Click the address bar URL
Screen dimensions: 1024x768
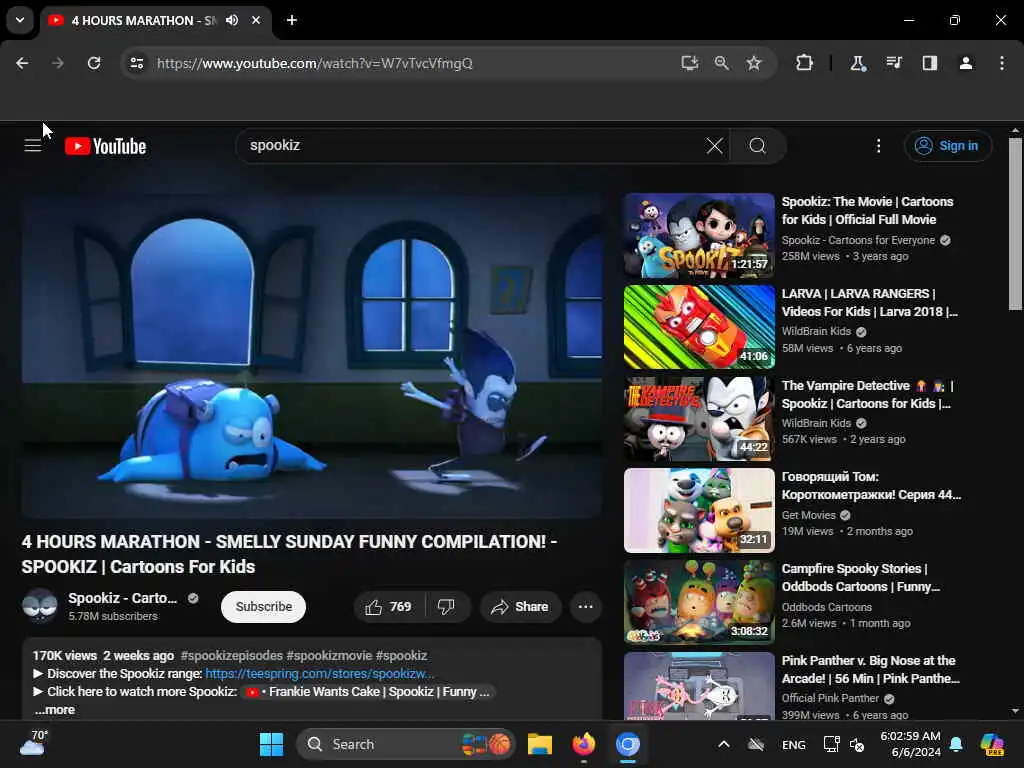click(315, 63)
